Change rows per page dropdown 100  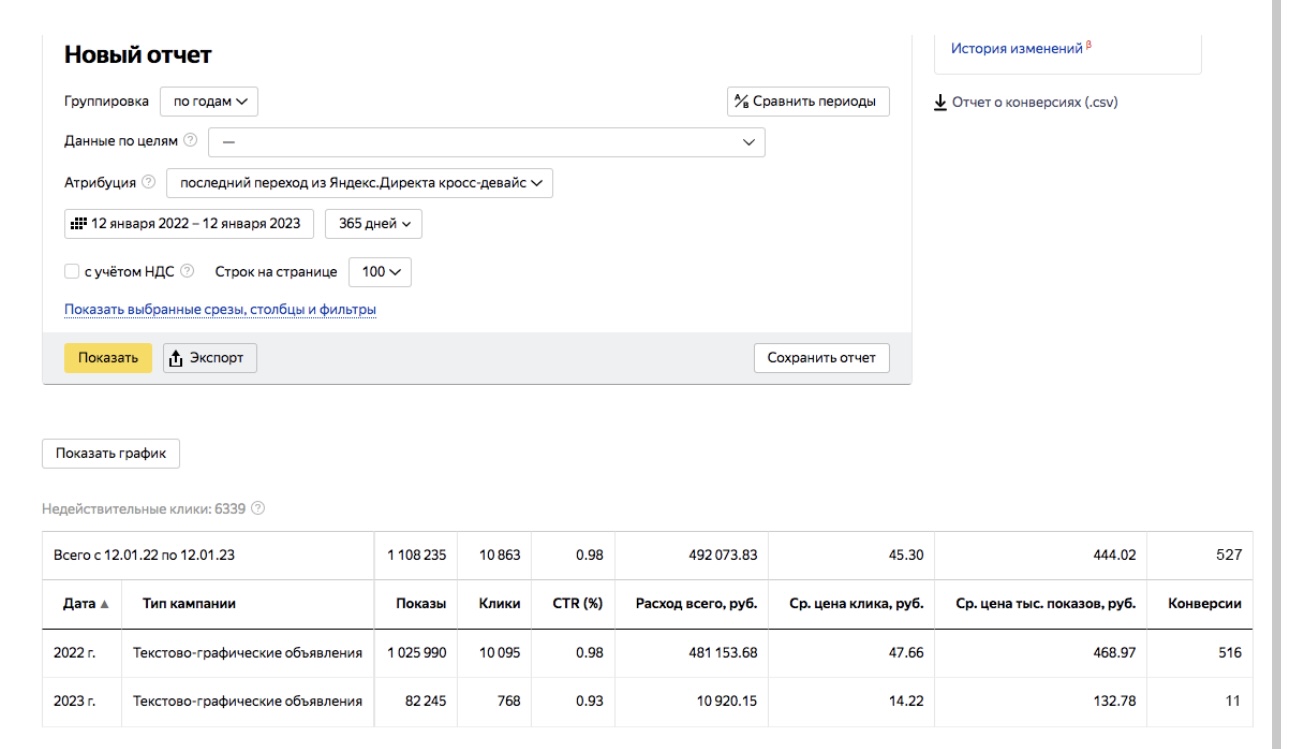coord(379,271)
